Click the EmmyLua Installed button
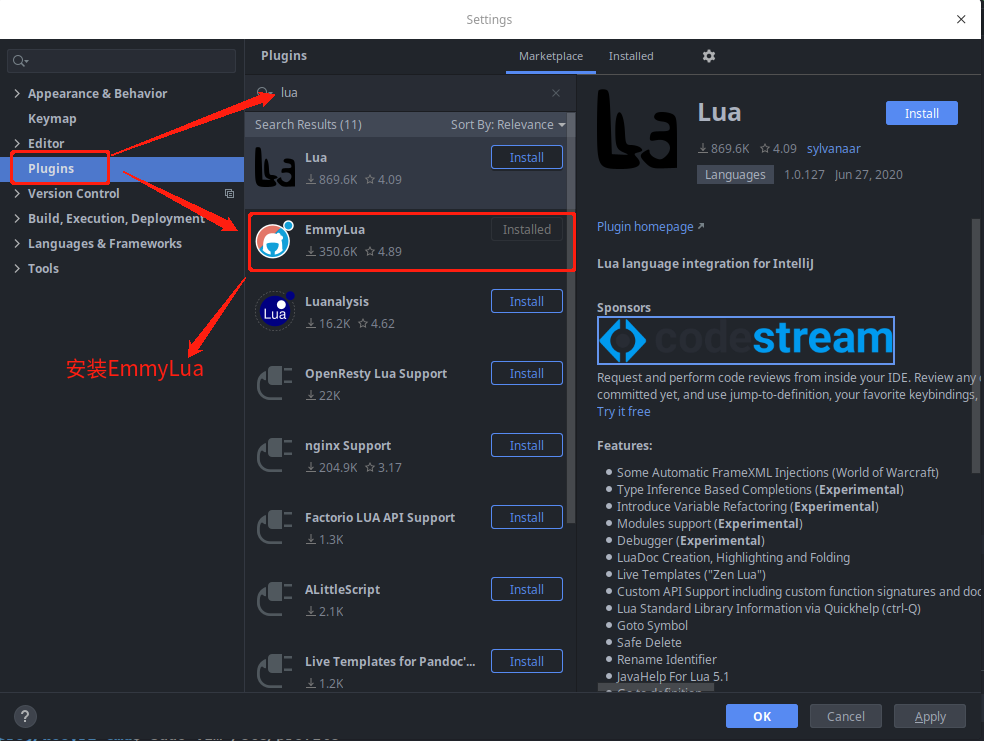 [527, 230]
